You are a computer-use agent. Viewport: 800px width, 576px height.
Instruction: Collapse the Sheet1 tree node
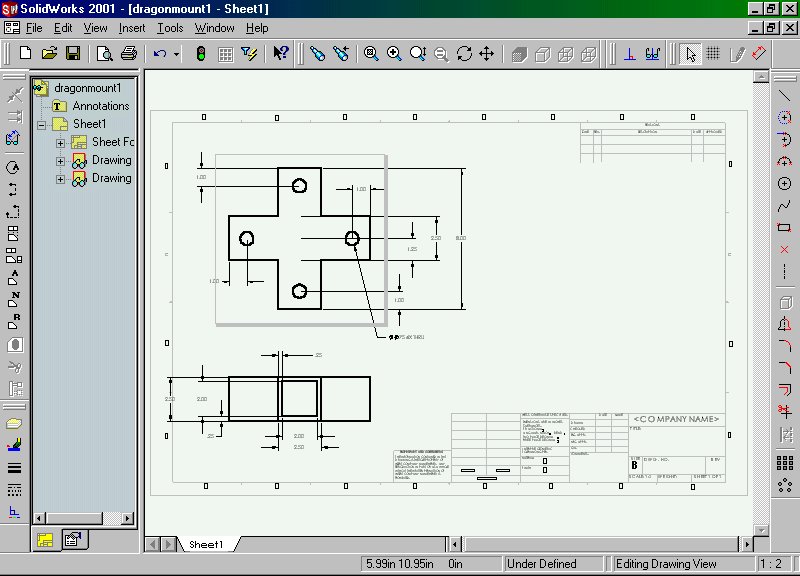click(41, 125)
